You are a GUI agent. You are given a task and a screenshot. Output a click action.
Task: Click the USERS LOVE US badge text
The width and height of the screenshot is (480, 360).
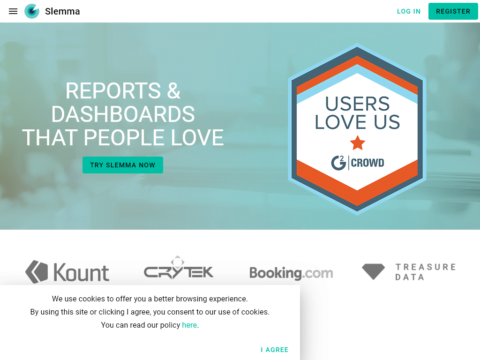pos(357,113)
